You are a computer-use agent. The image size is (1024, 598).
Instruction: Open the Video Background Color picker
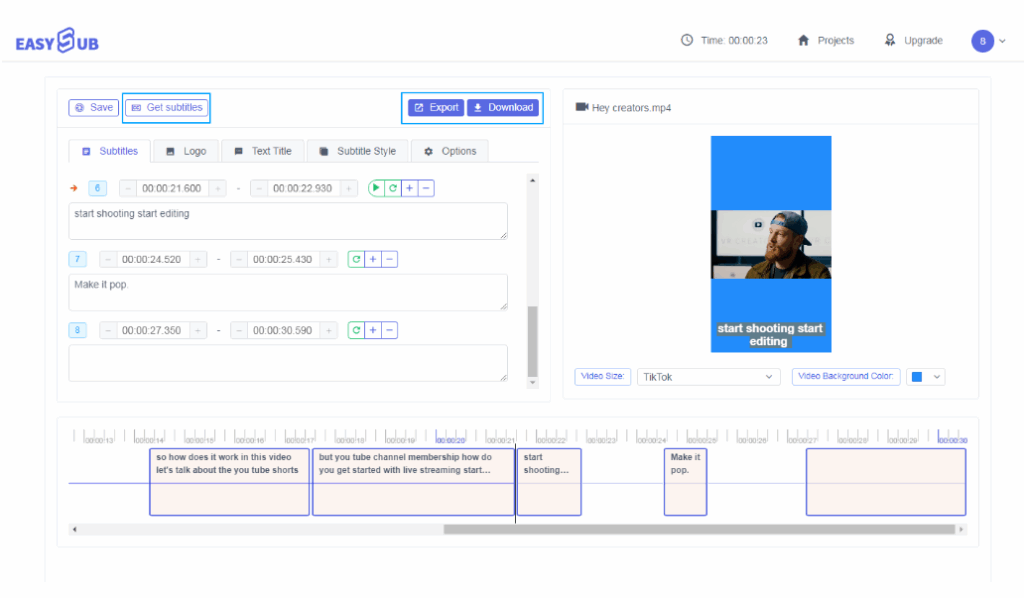pos(924,377)
